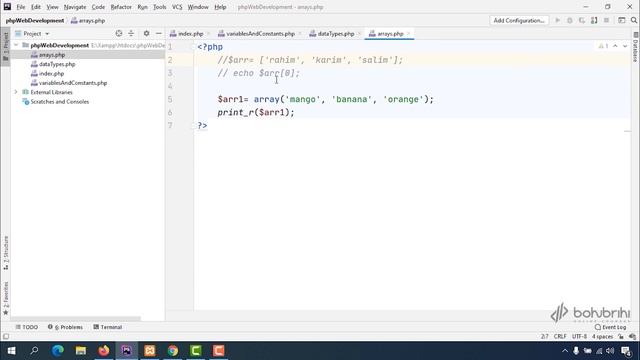Open the Problems tool window

[65, 327]
